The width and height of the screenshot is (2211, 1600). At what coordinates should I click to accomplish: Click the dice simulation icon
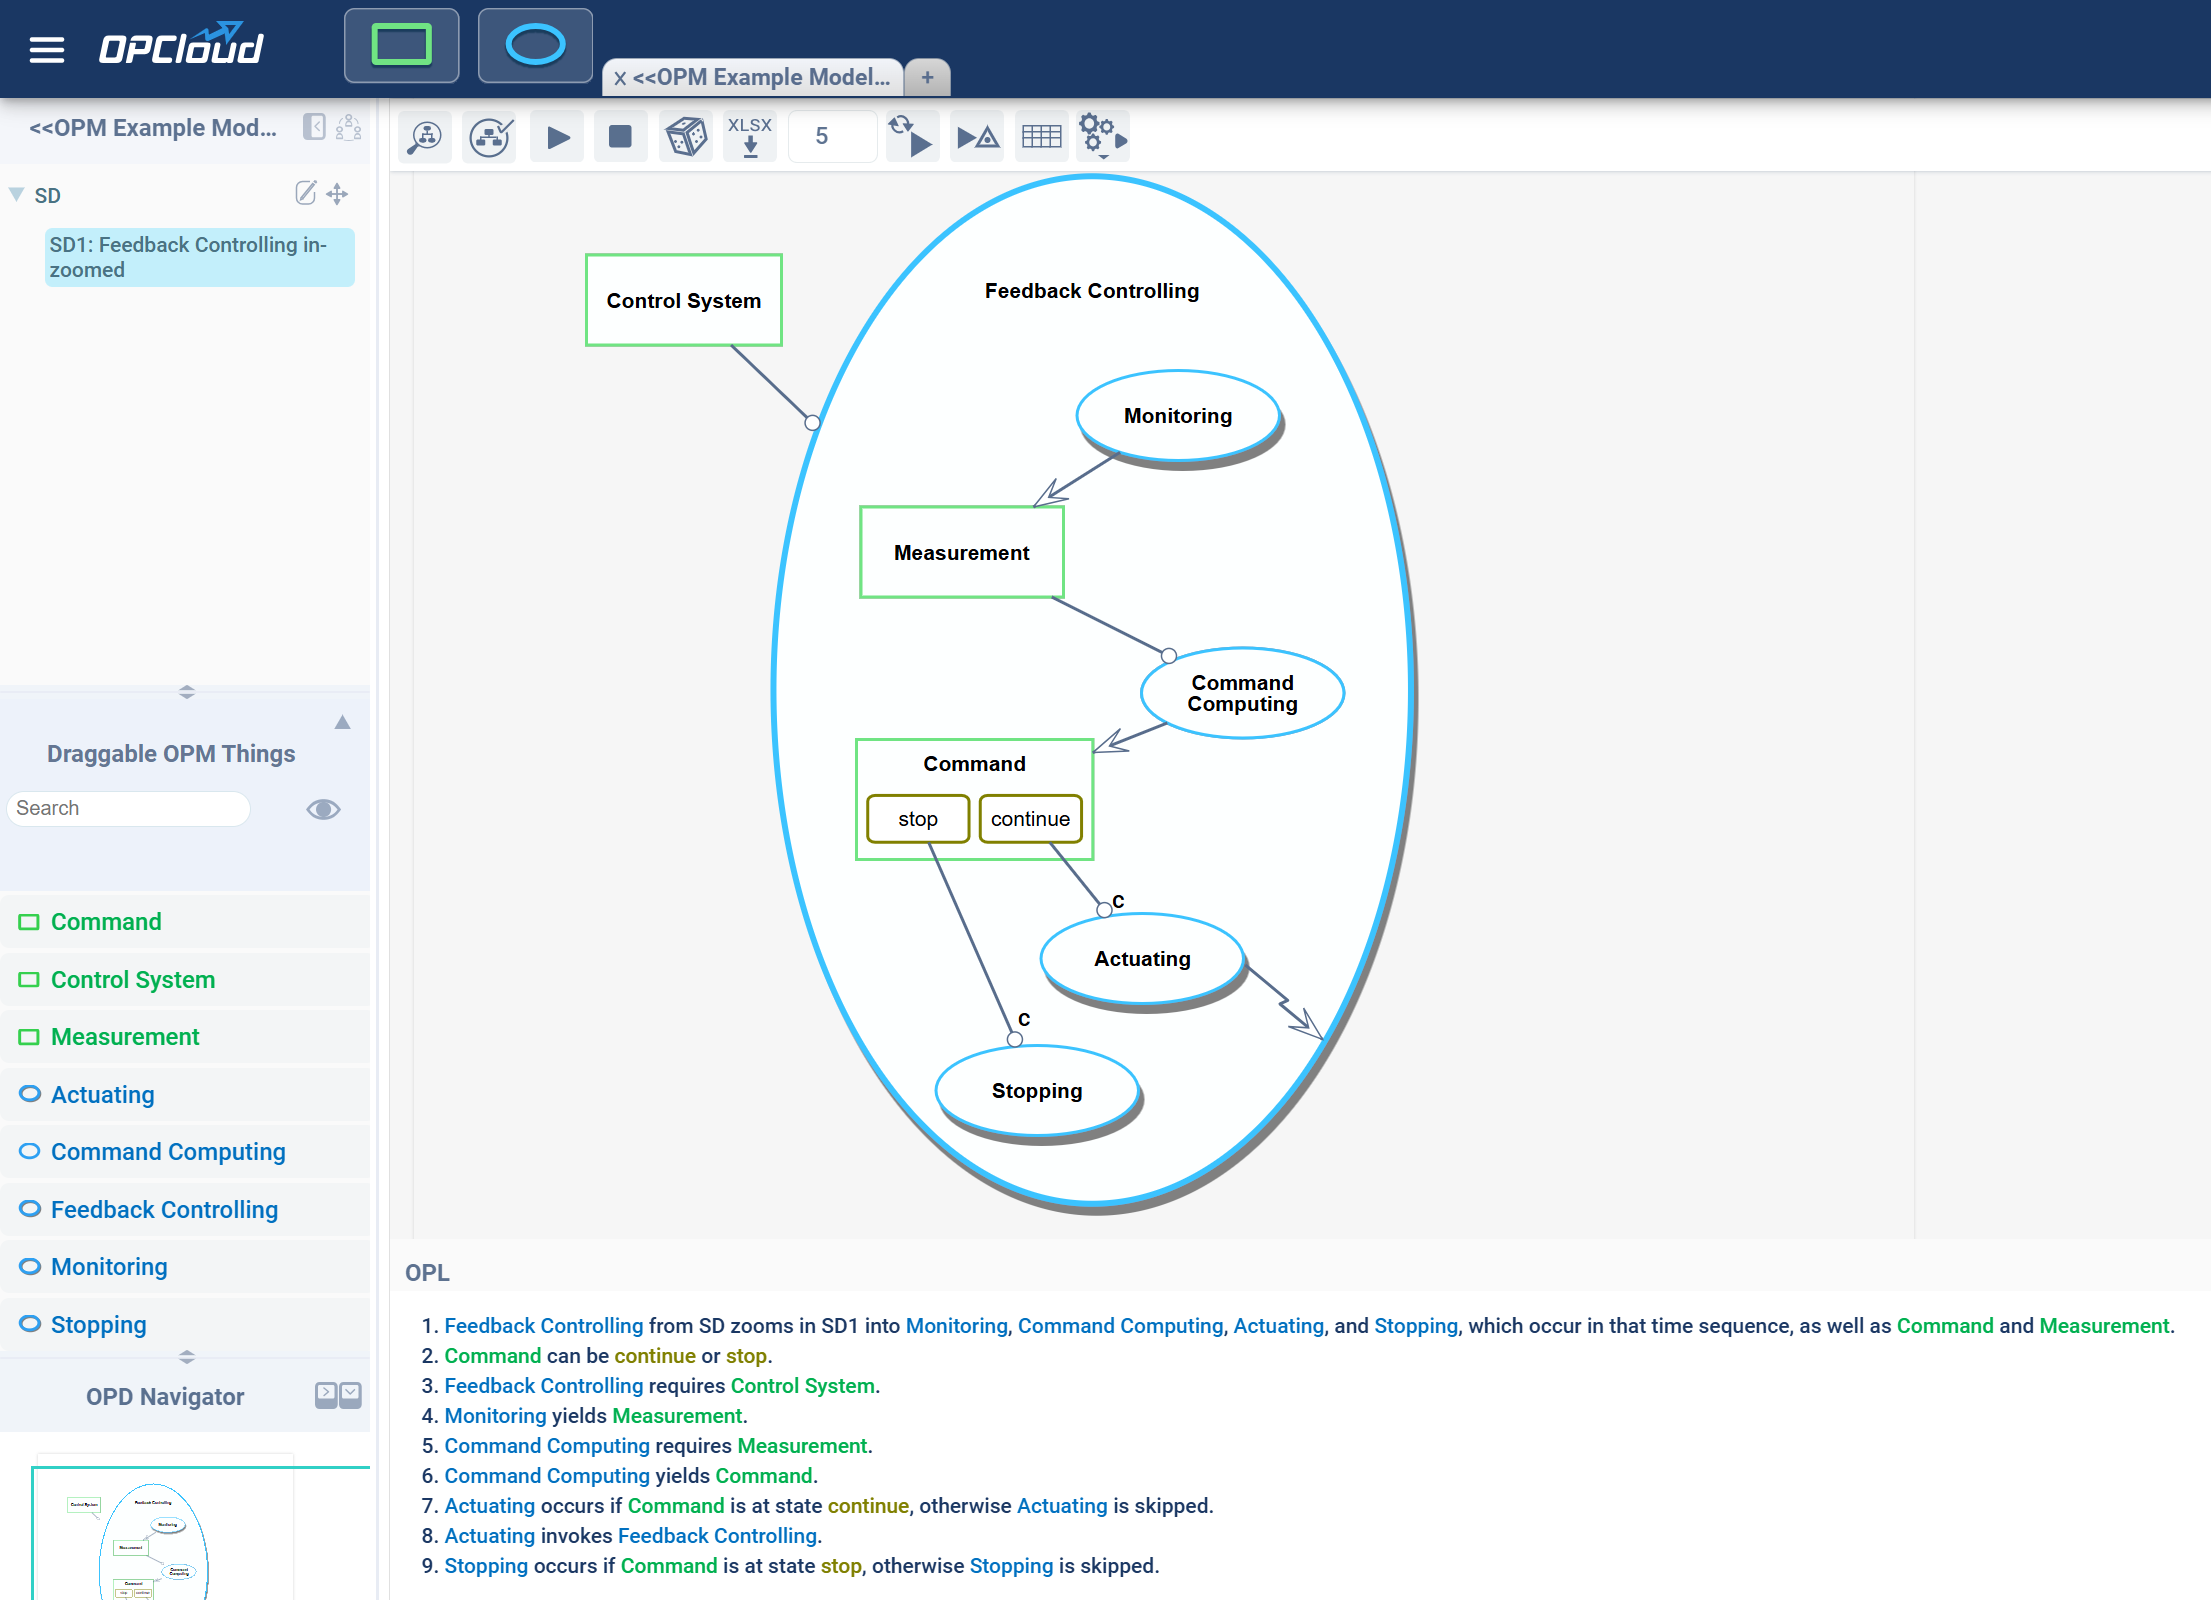tap(686, 137)
